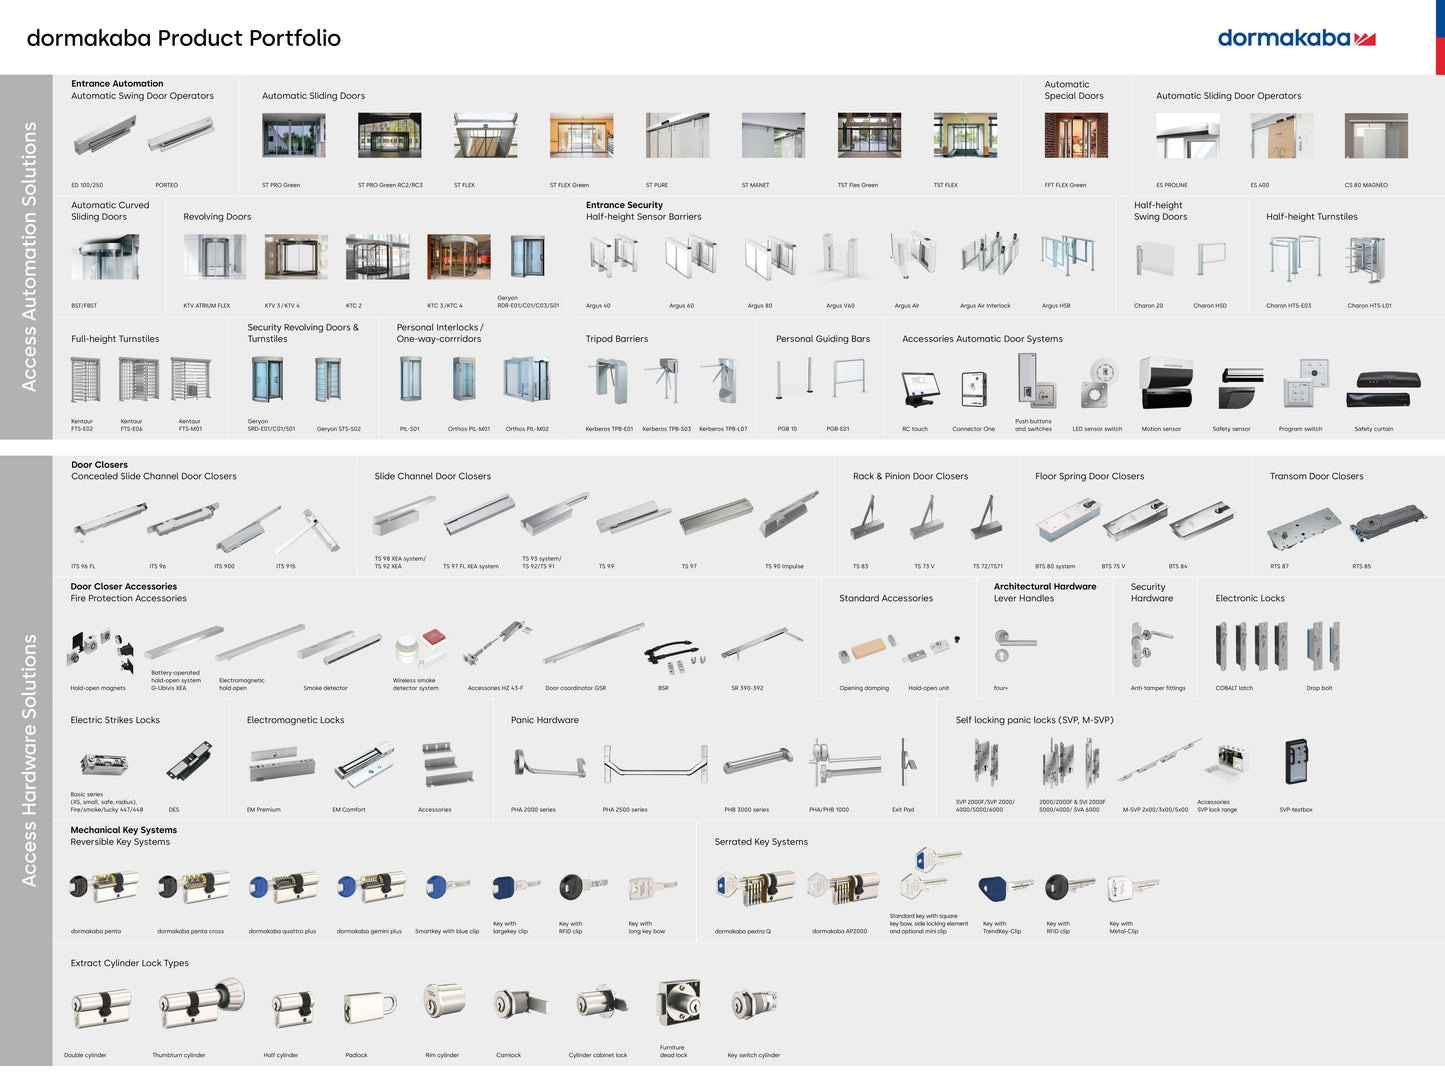Screen dimensions: 1445x1084
Task: View the Safety curtain product image
Action: pyautogui.click(x=1384, y=388)
